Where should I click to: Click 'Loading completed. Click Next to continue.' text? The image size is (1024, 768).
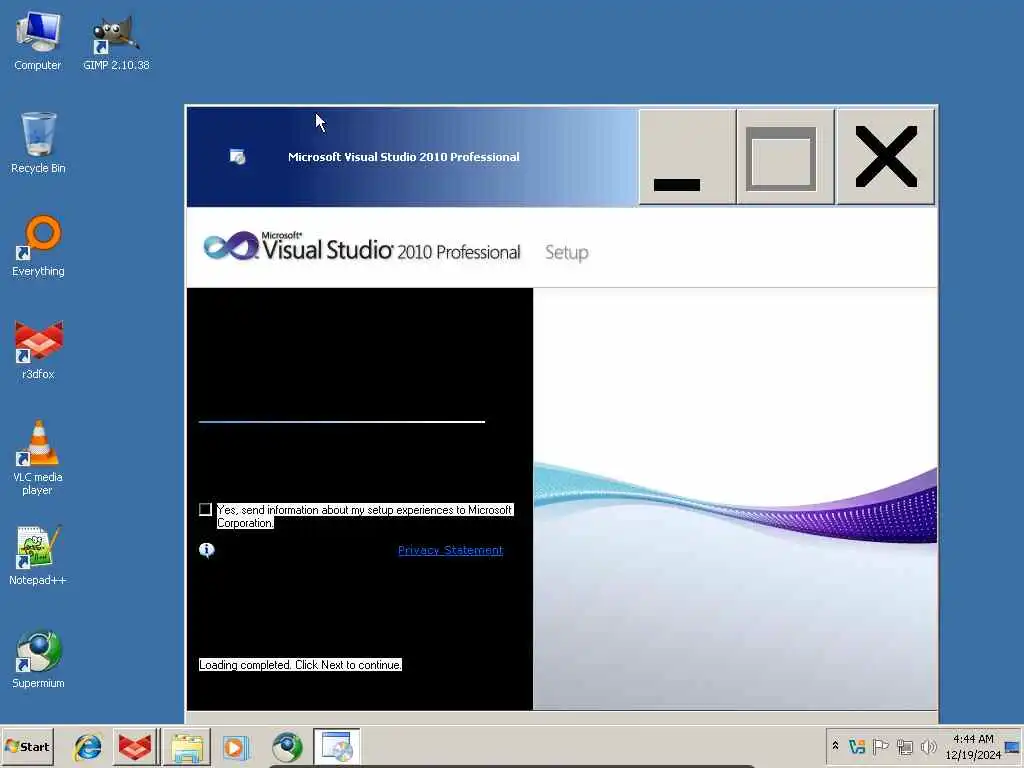[x=300, y=665]
